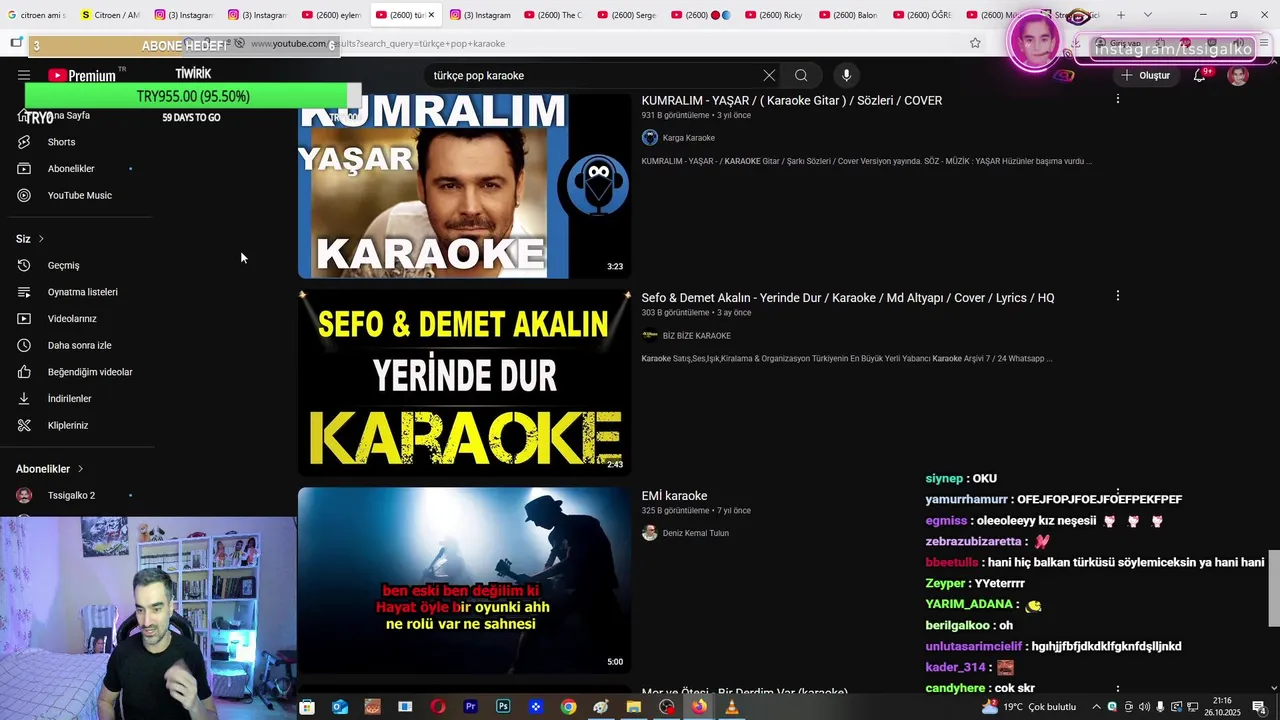Open YouTube Music in the sidebar
The height and width of the screenshot is (720, 1280).
click(x=80, y=195)
